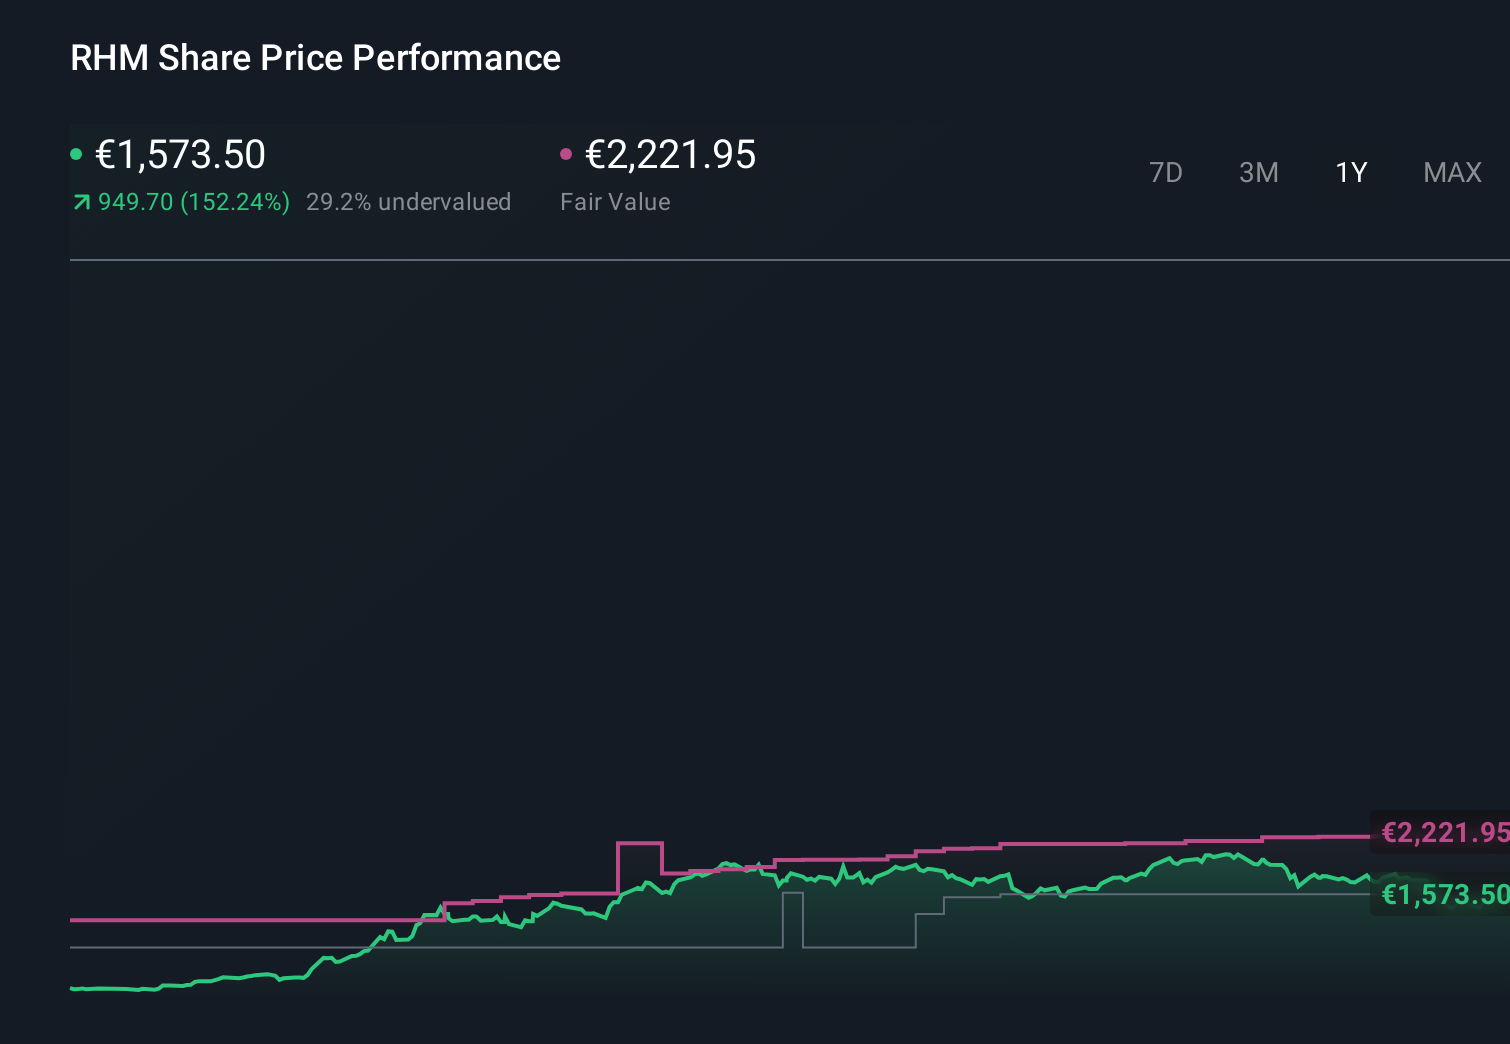Enable the Fair Value overlay via its legend

(x=615, y=201)
